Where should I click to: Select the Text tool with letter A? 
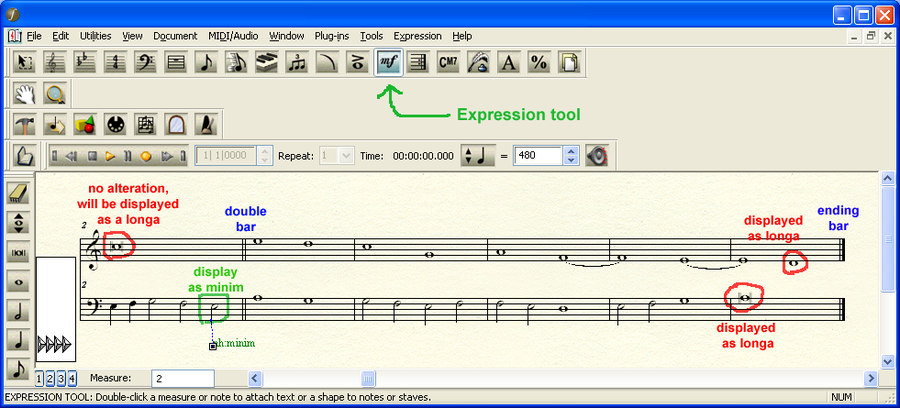click(508, 62)
